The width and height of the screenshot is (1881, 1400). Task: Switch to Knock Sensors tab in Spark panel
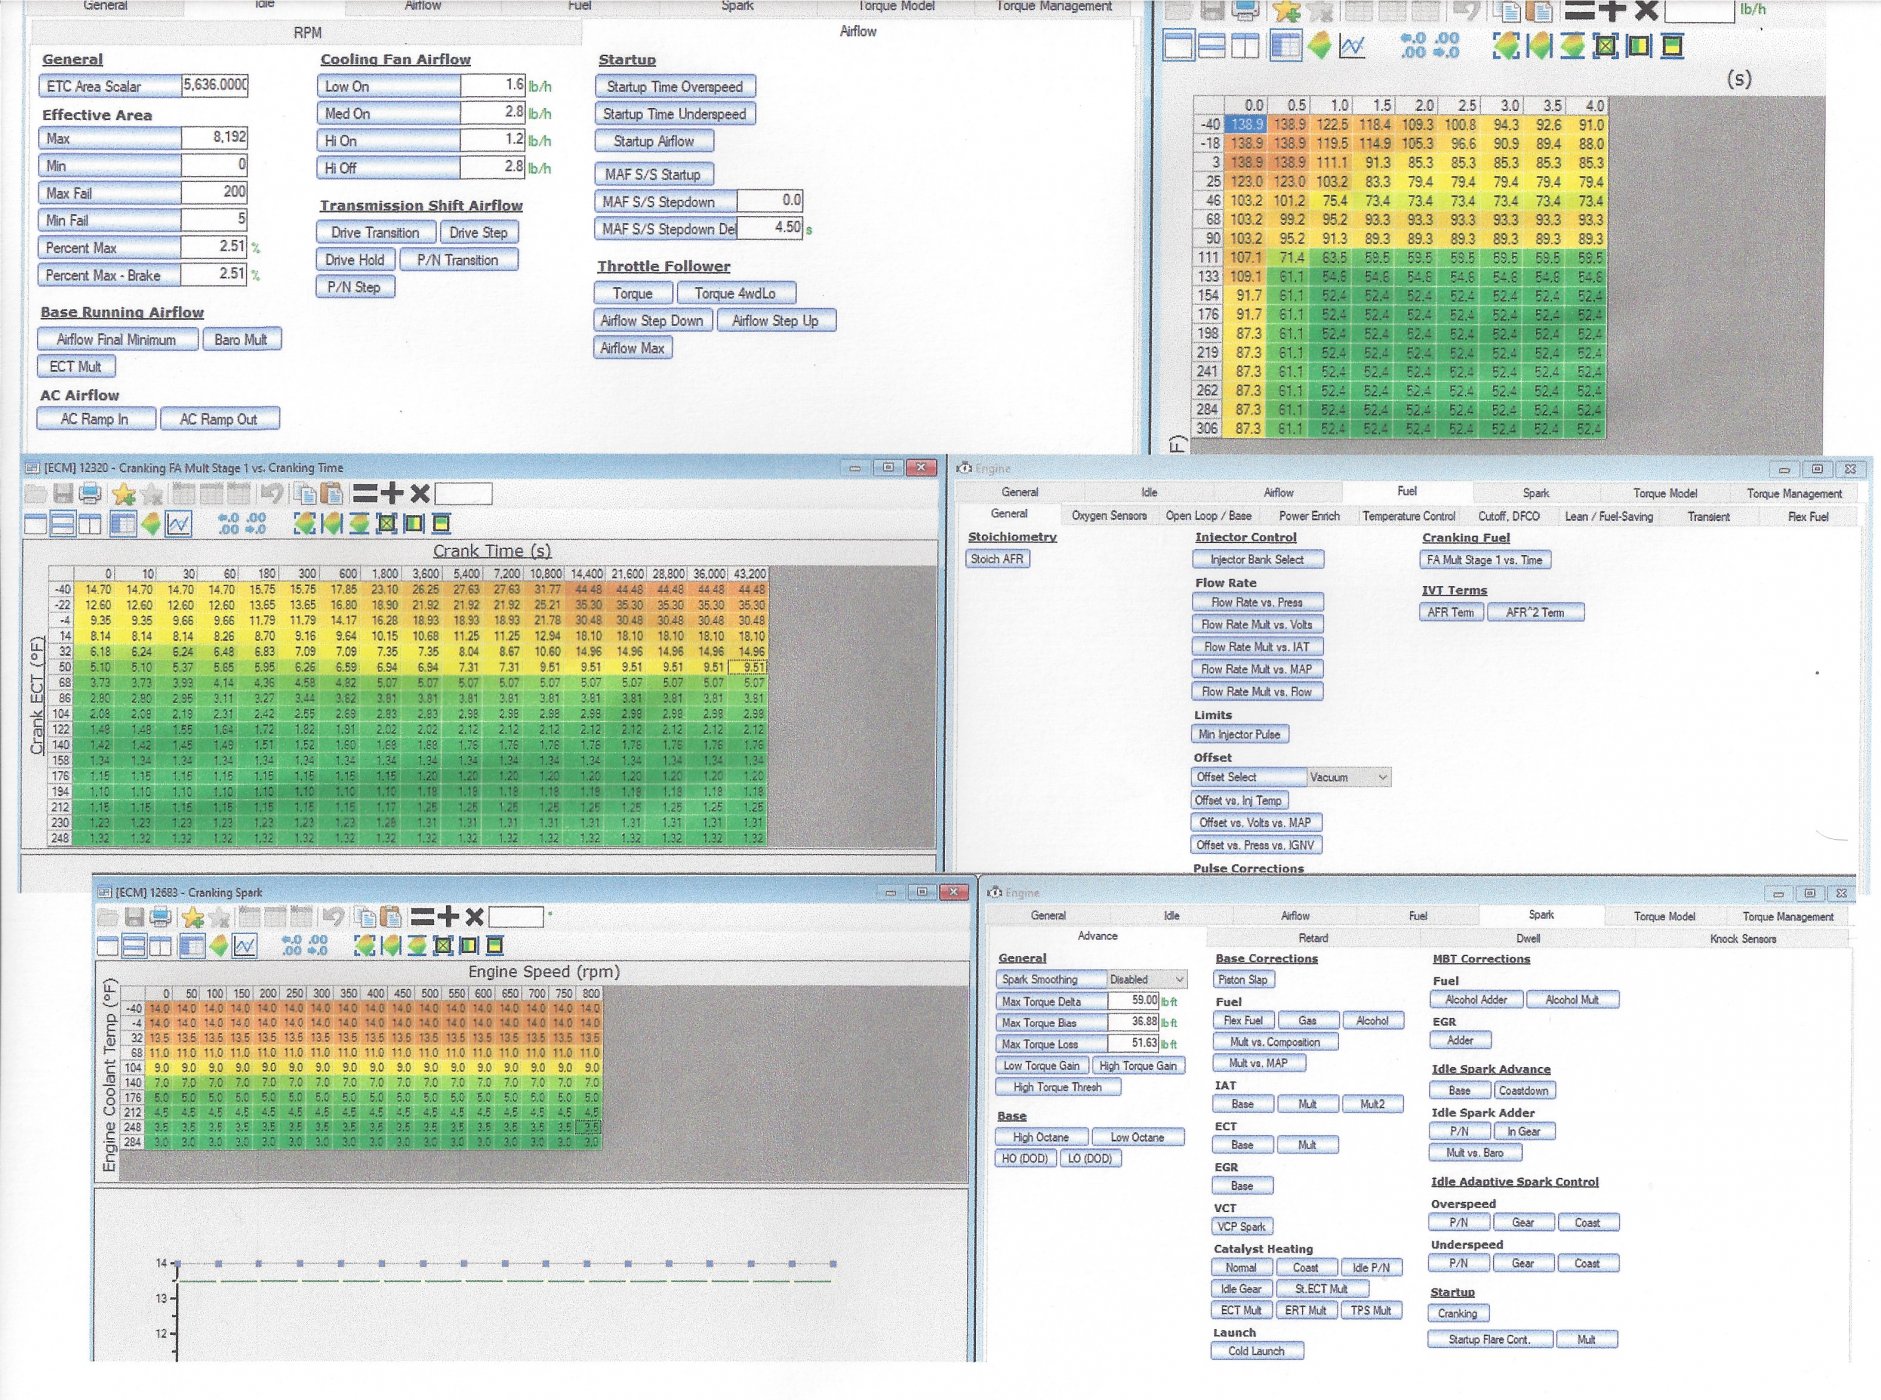click(1742, 939)
